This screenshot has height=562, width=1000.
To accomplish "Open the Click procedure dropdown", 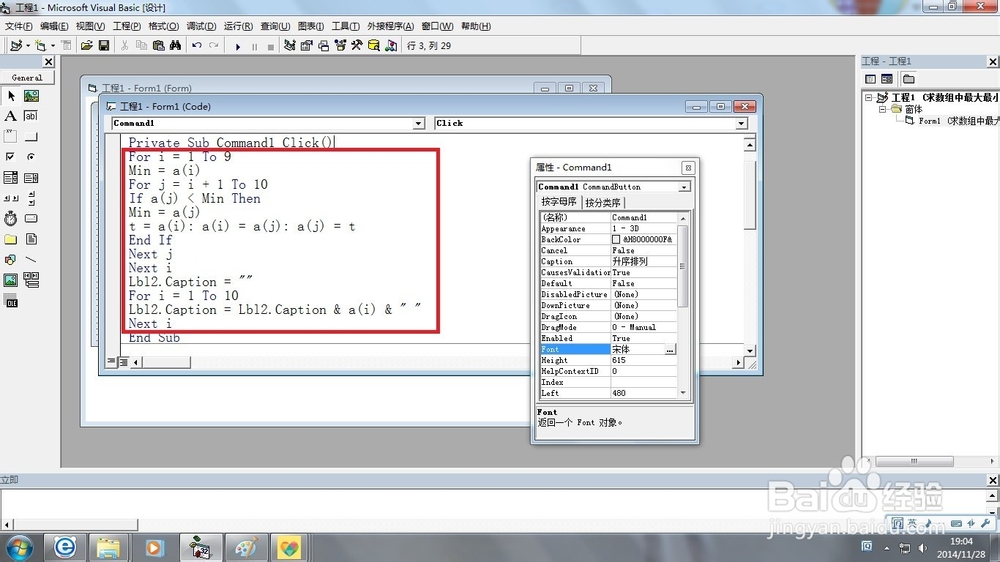I will (741, 124).
